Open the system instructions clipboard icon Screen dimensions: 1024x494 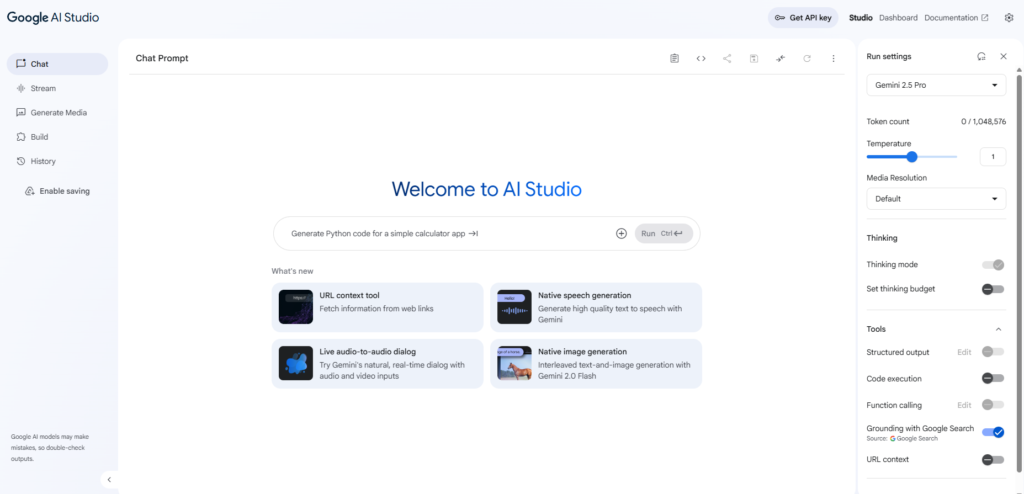point(675,58)
